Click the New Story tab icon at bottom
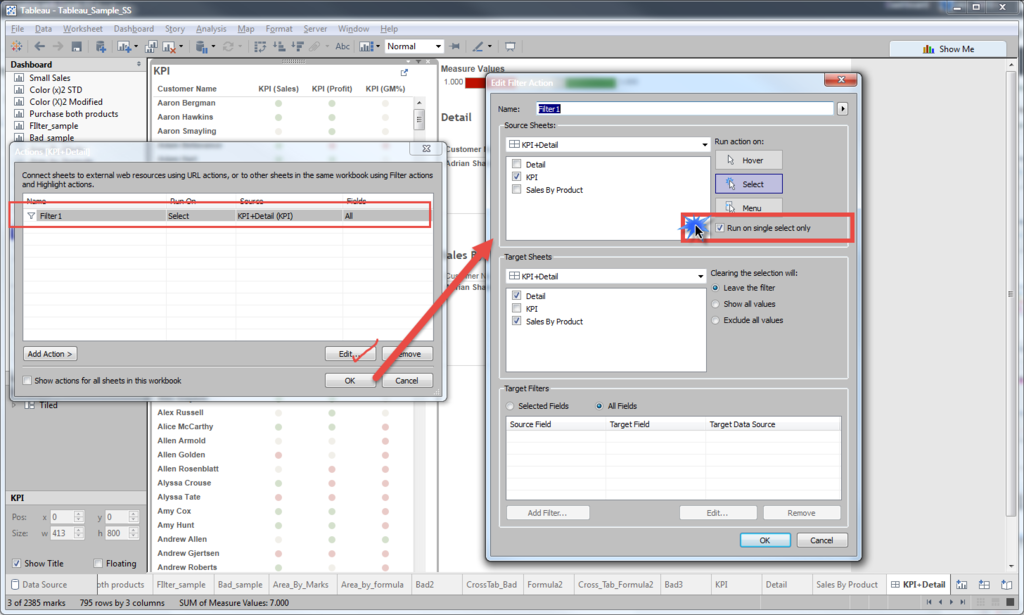Screen dimensions: 1024x615 1006,584
